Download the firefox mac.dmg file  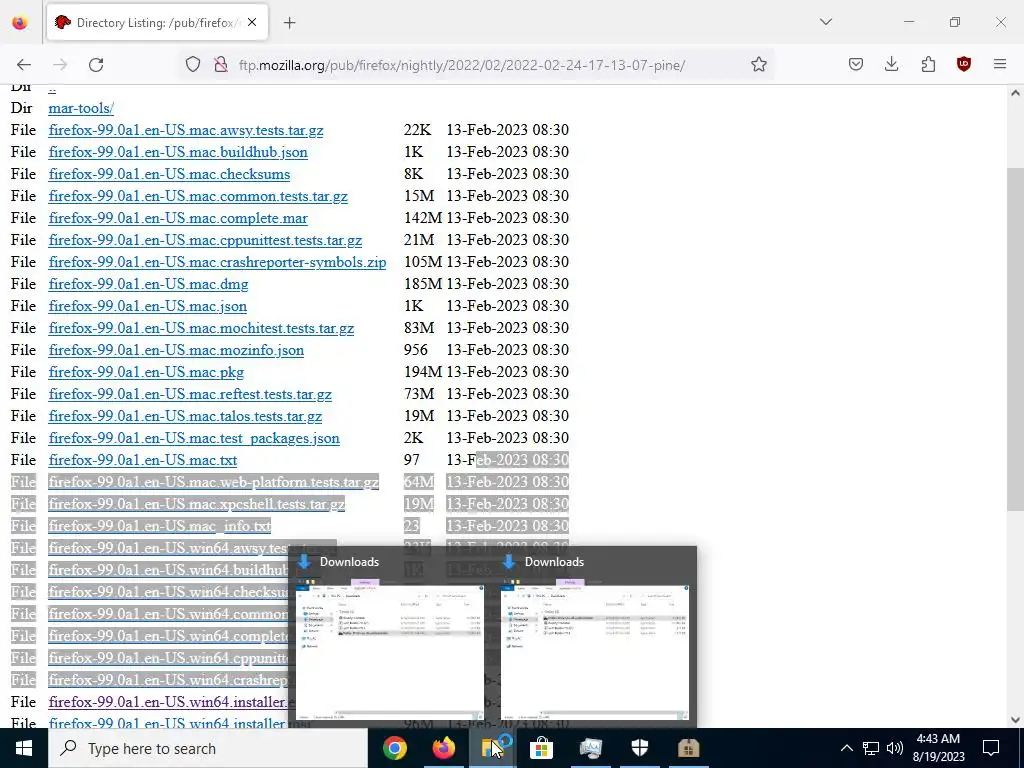(148, 284)
